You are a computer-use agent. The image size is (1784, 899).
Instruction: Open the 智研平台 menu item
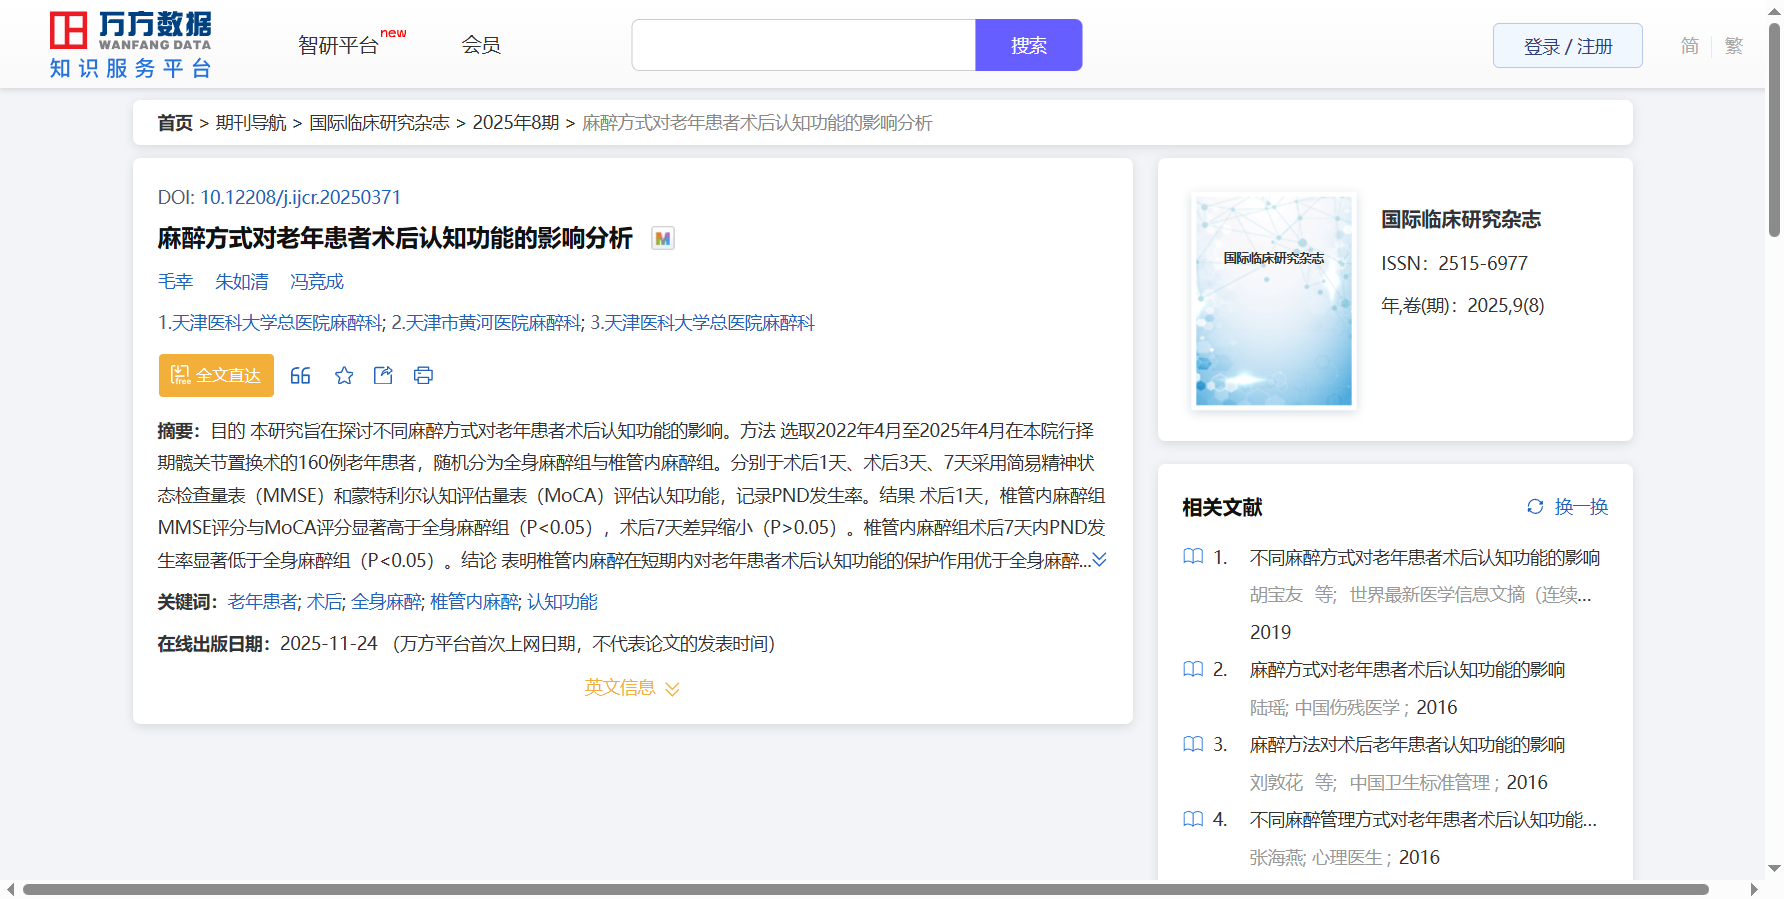(339, 45)
